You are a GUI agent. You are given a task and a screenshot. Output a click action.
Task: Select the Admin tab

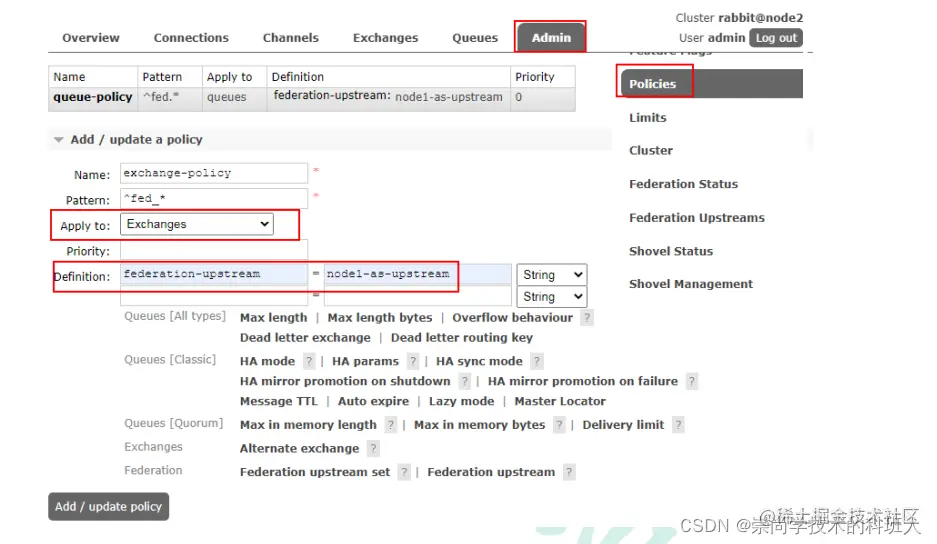[x=551, y=38]
